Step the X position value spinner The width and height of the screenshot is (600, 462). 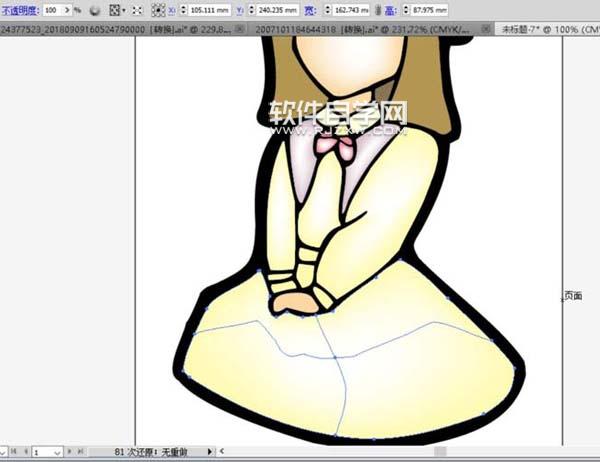coord(183,10)
